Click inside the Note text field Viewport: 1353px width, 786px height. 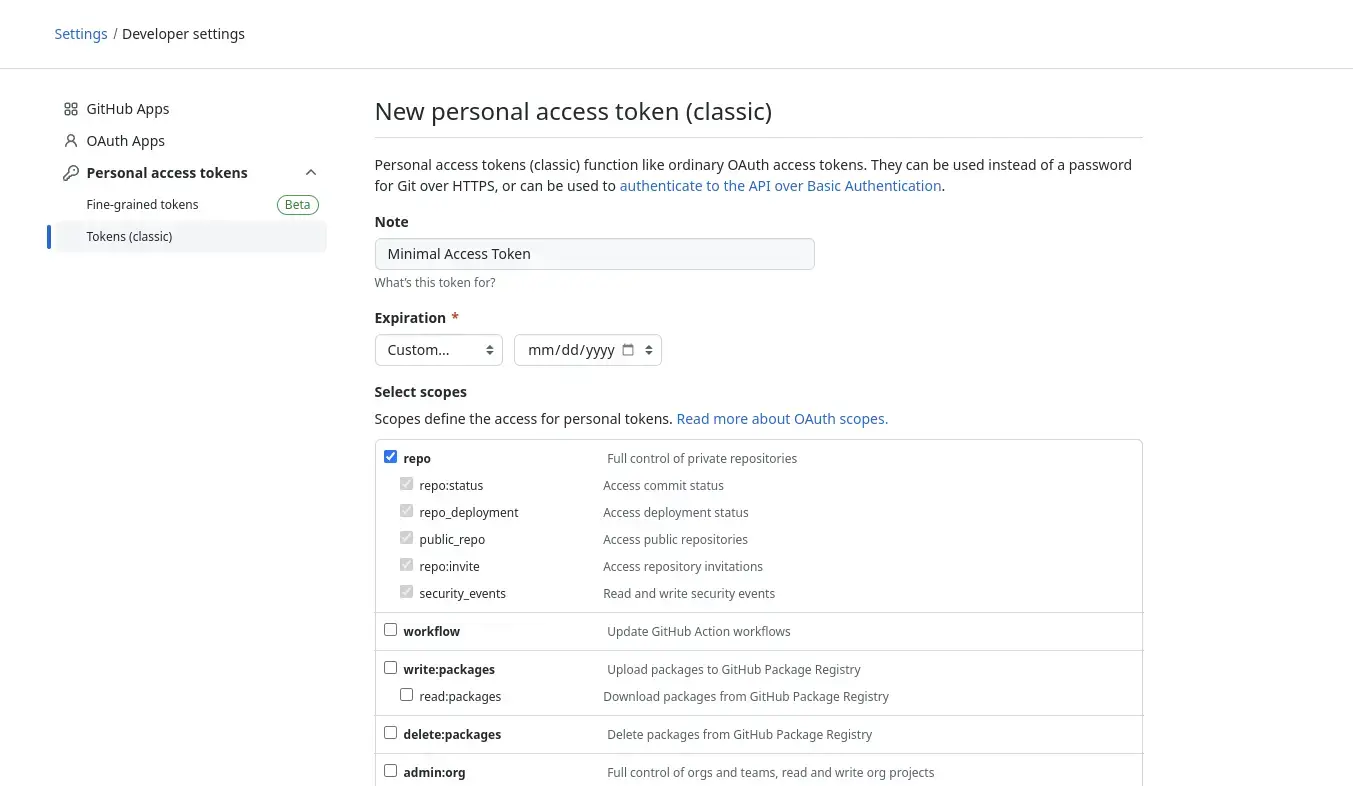[594, 253]
